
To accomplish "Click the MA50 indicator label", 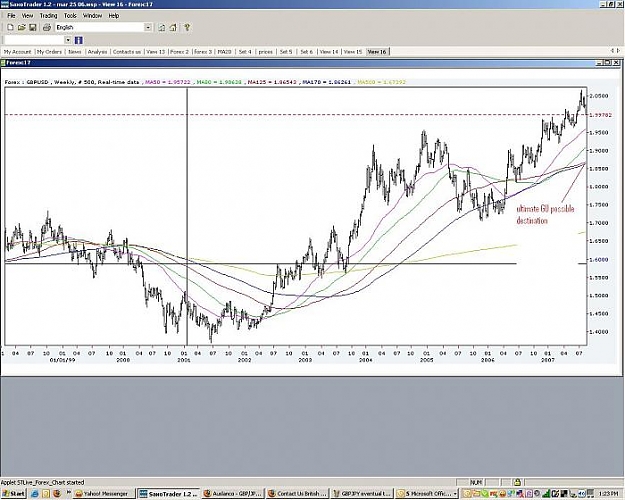I will (x=167, y=82).
